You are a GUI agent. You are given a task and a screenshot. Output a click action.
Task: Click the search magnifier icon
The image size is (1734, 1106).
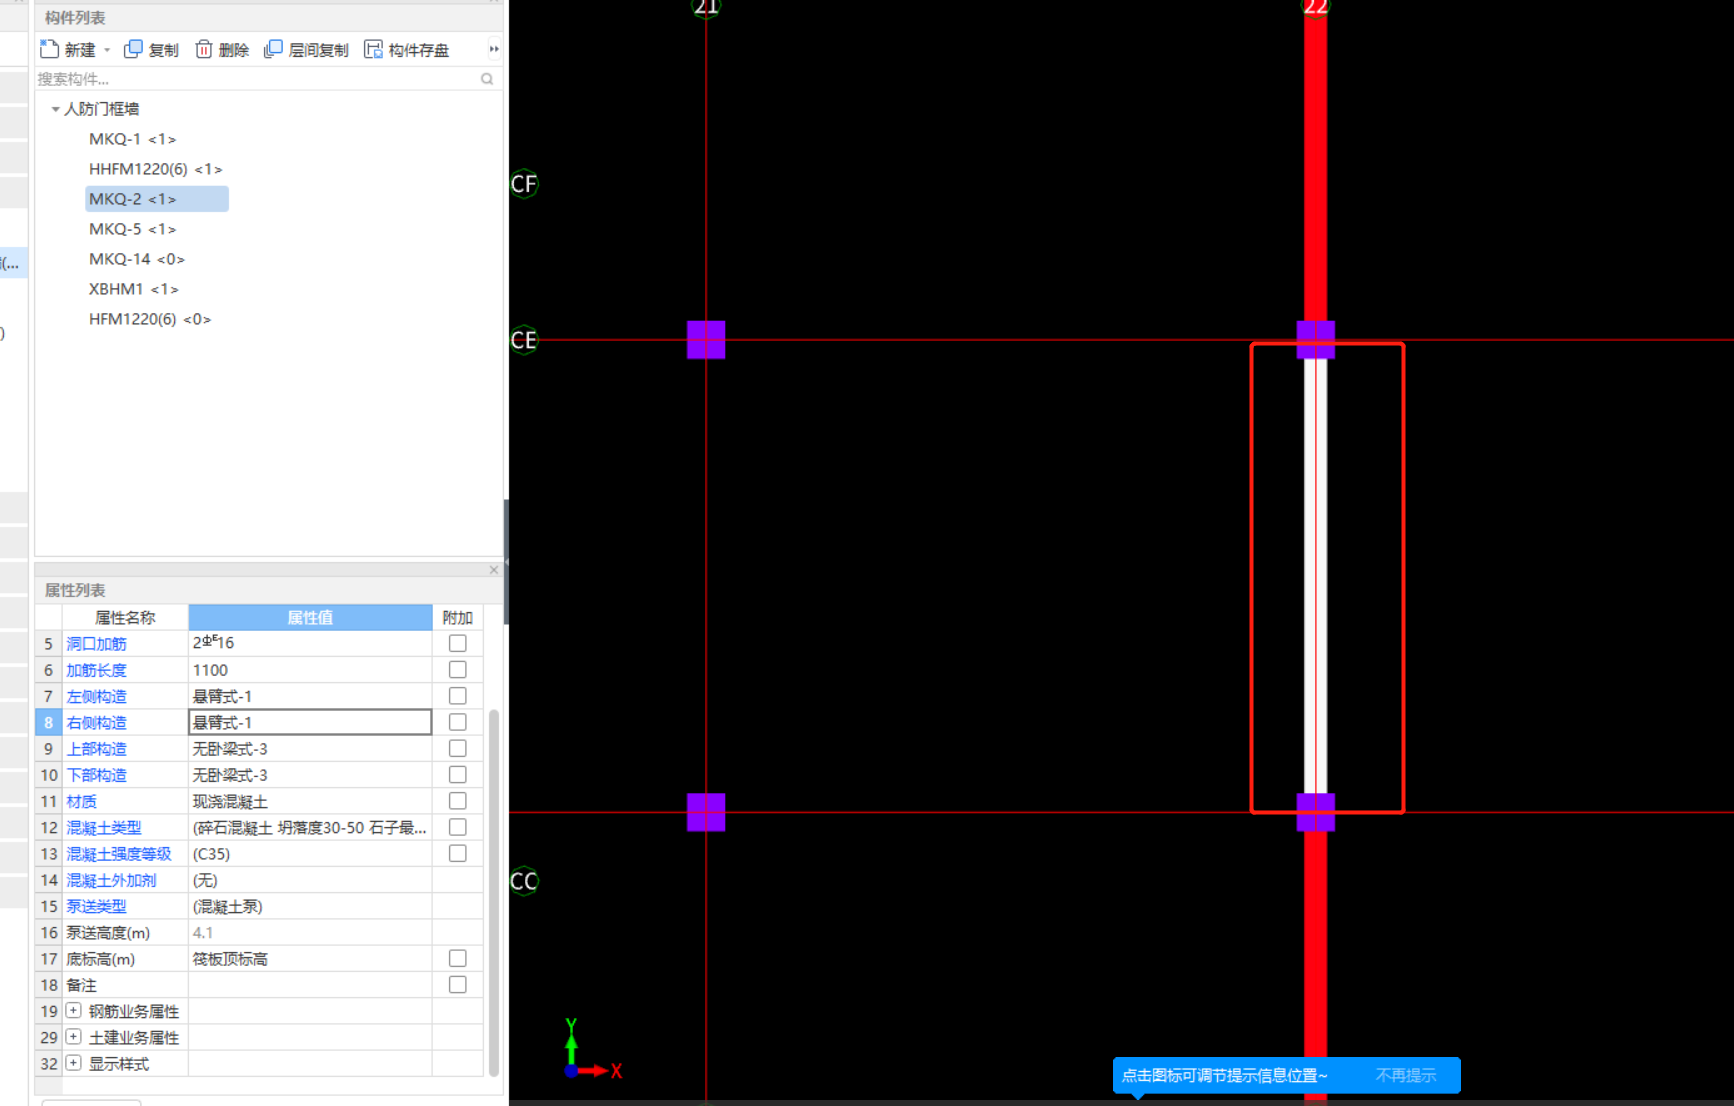point(487,79)
